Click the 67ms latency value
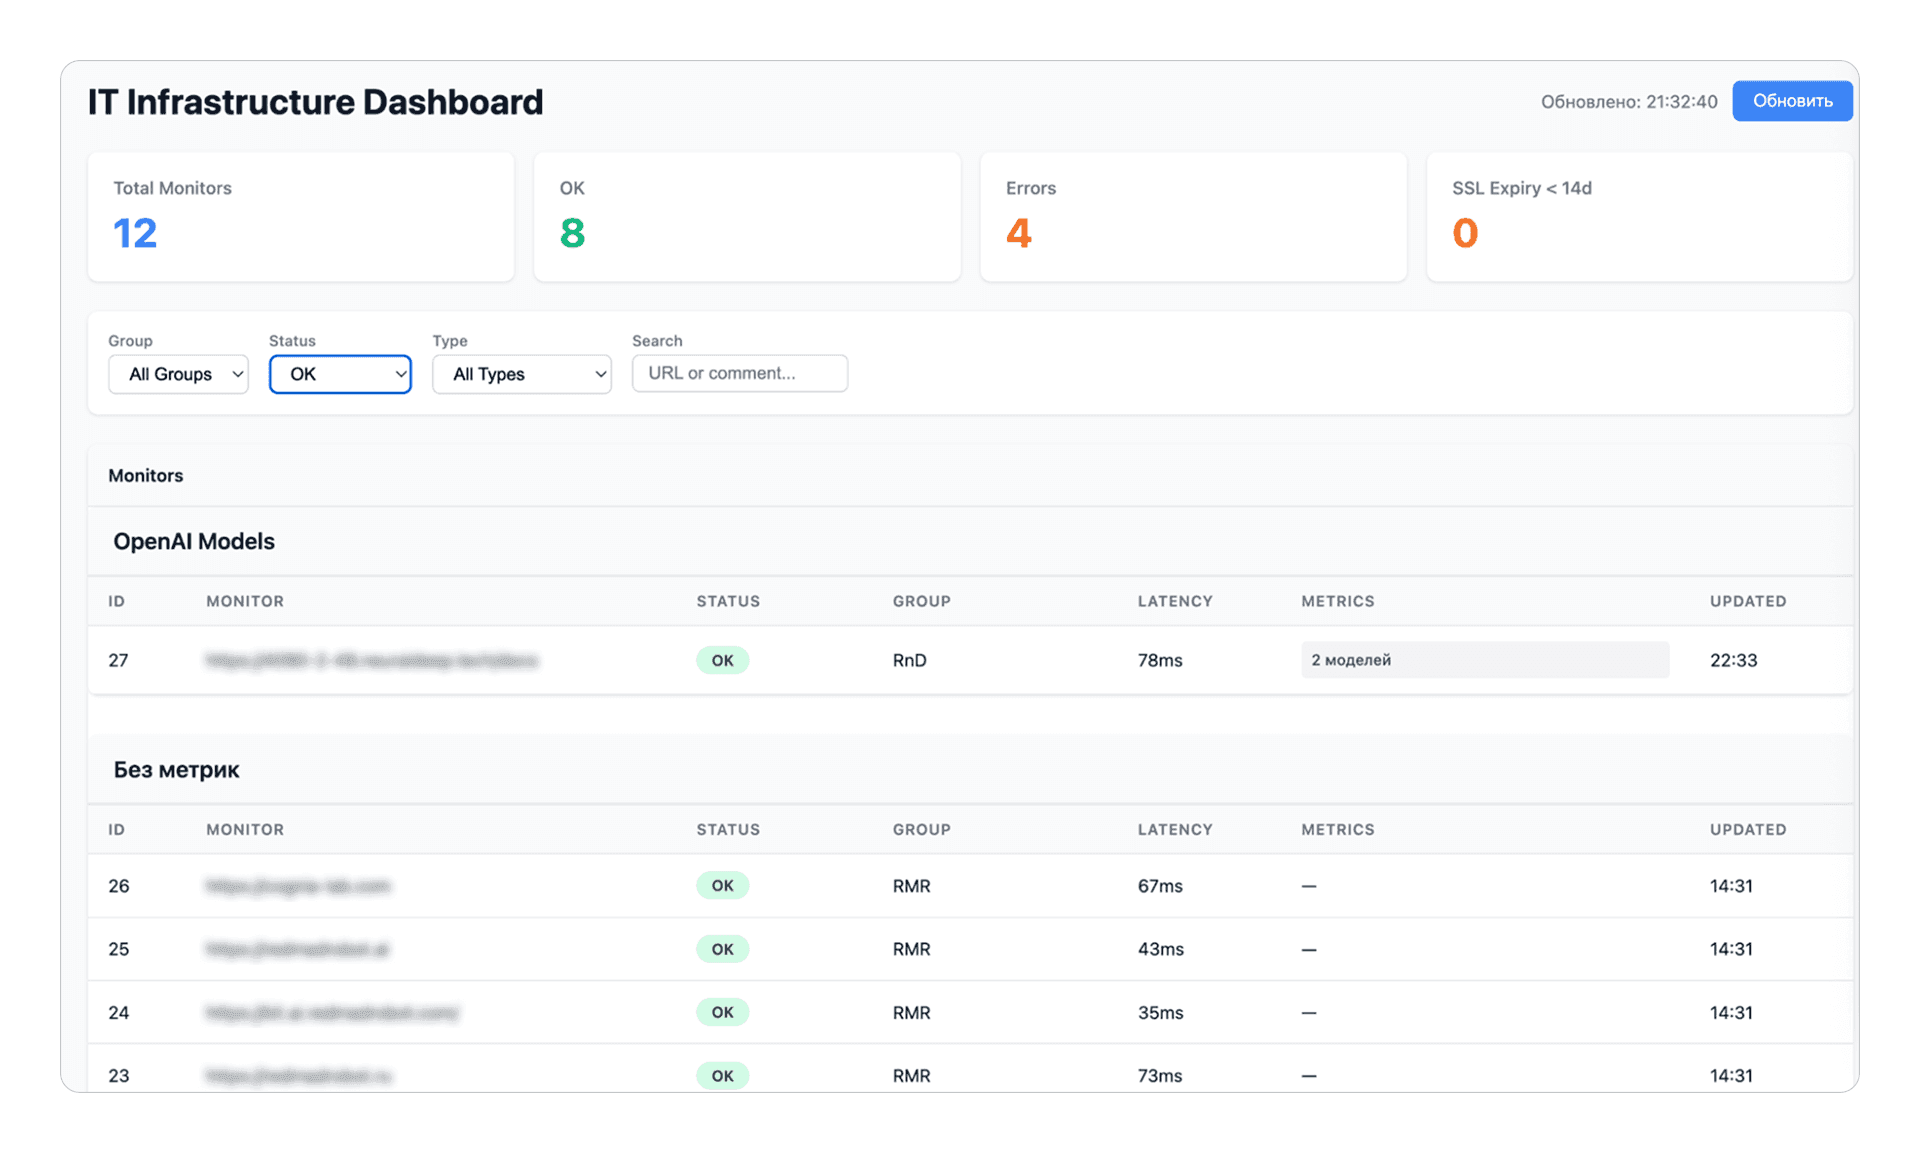This screenshot has width=1920, height=1153. click(x=1160, y=886)
